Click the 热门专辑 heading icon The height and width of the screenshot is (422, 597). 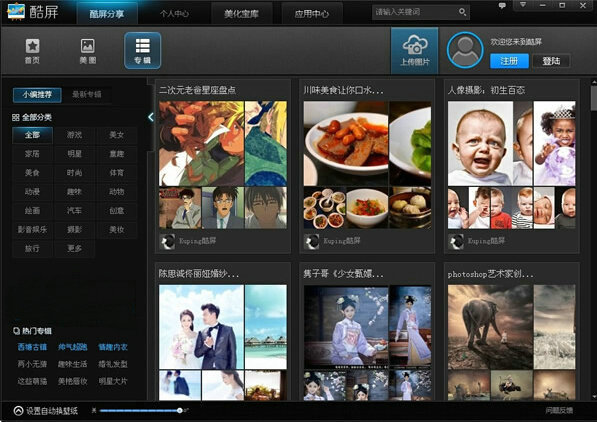16,331
